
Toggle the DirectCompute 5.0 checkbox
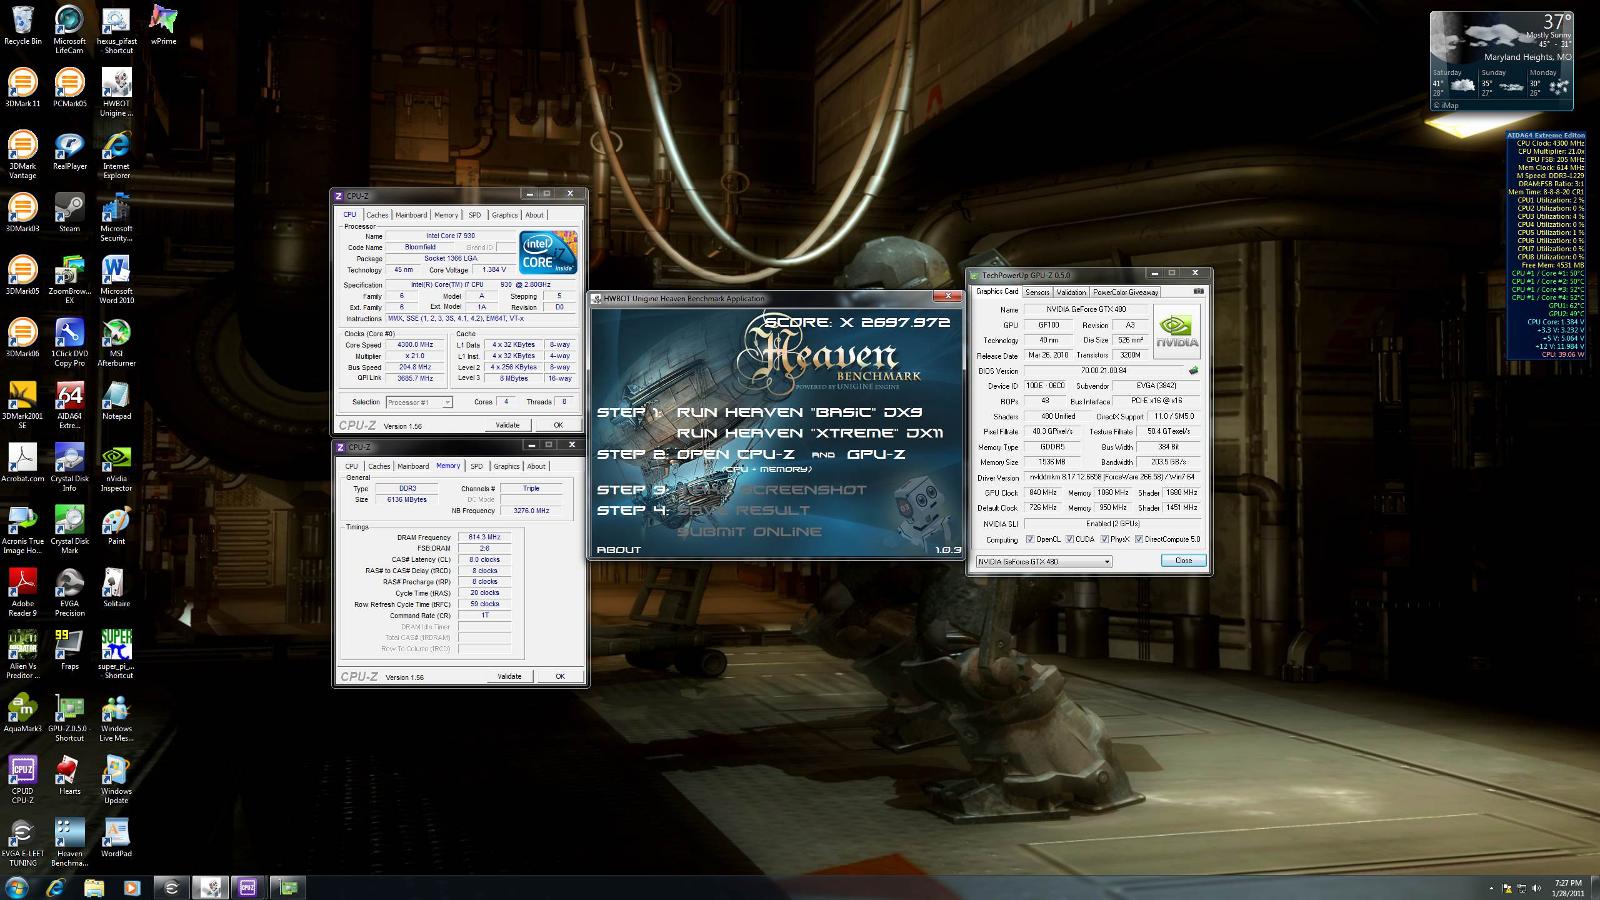[x=1139, y=539]
